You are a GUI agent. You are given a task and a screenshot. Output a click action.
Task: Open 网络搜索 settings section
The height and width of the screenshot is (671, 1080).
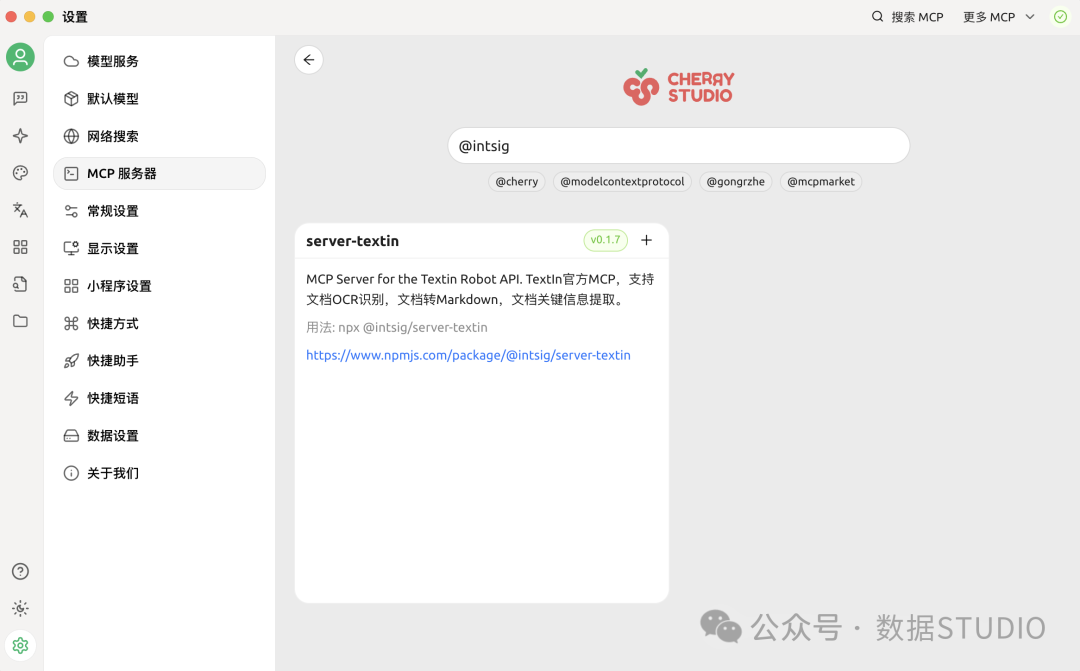(x=159, y=136)
